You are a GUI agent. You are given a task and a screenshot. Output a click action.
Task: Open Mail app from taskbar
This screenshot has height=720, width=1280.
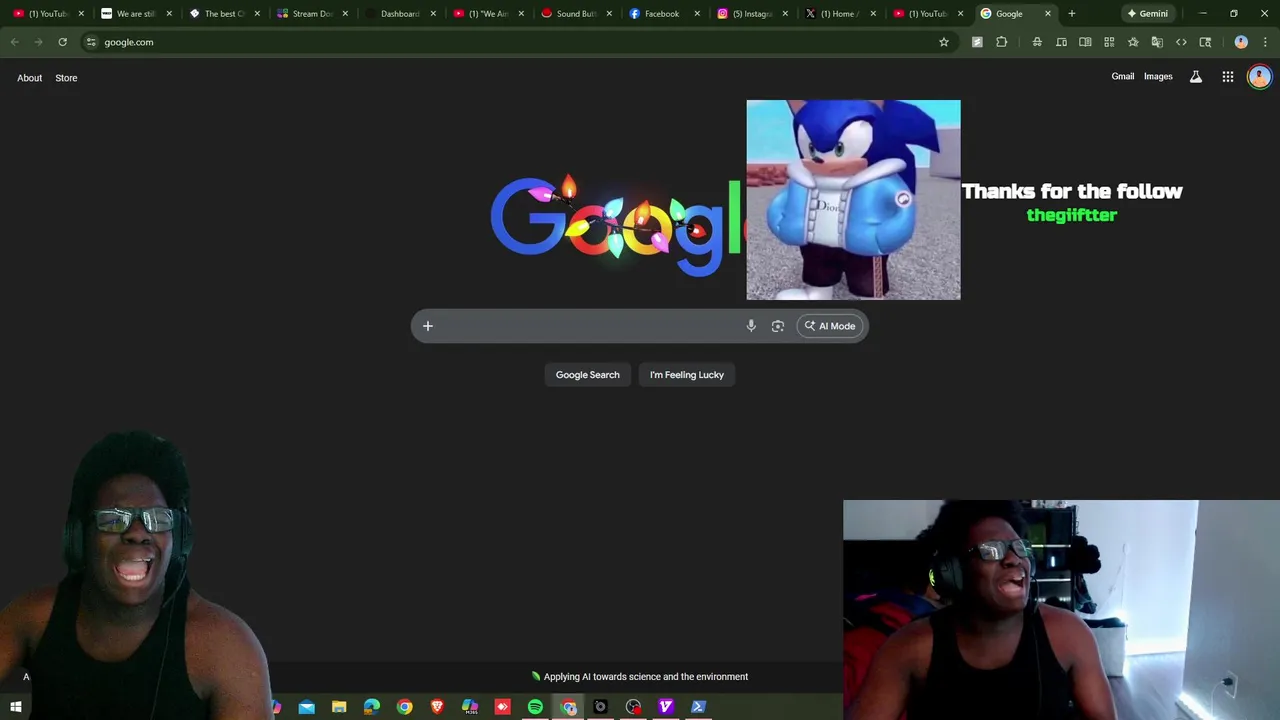coord(307,707)
